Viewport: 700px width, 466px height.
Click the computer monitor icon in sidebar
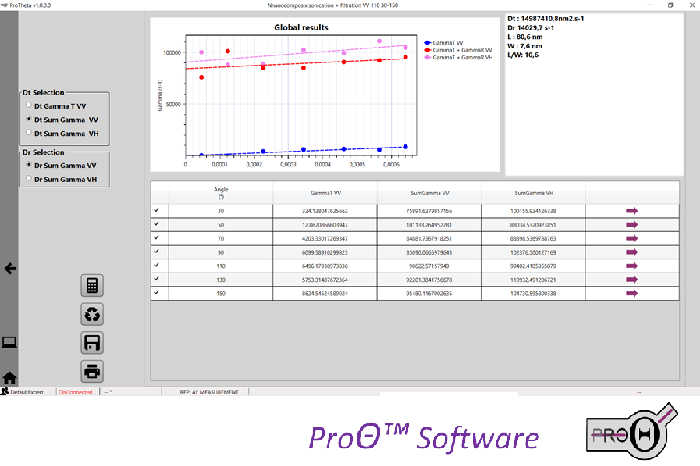coord(9,343)
